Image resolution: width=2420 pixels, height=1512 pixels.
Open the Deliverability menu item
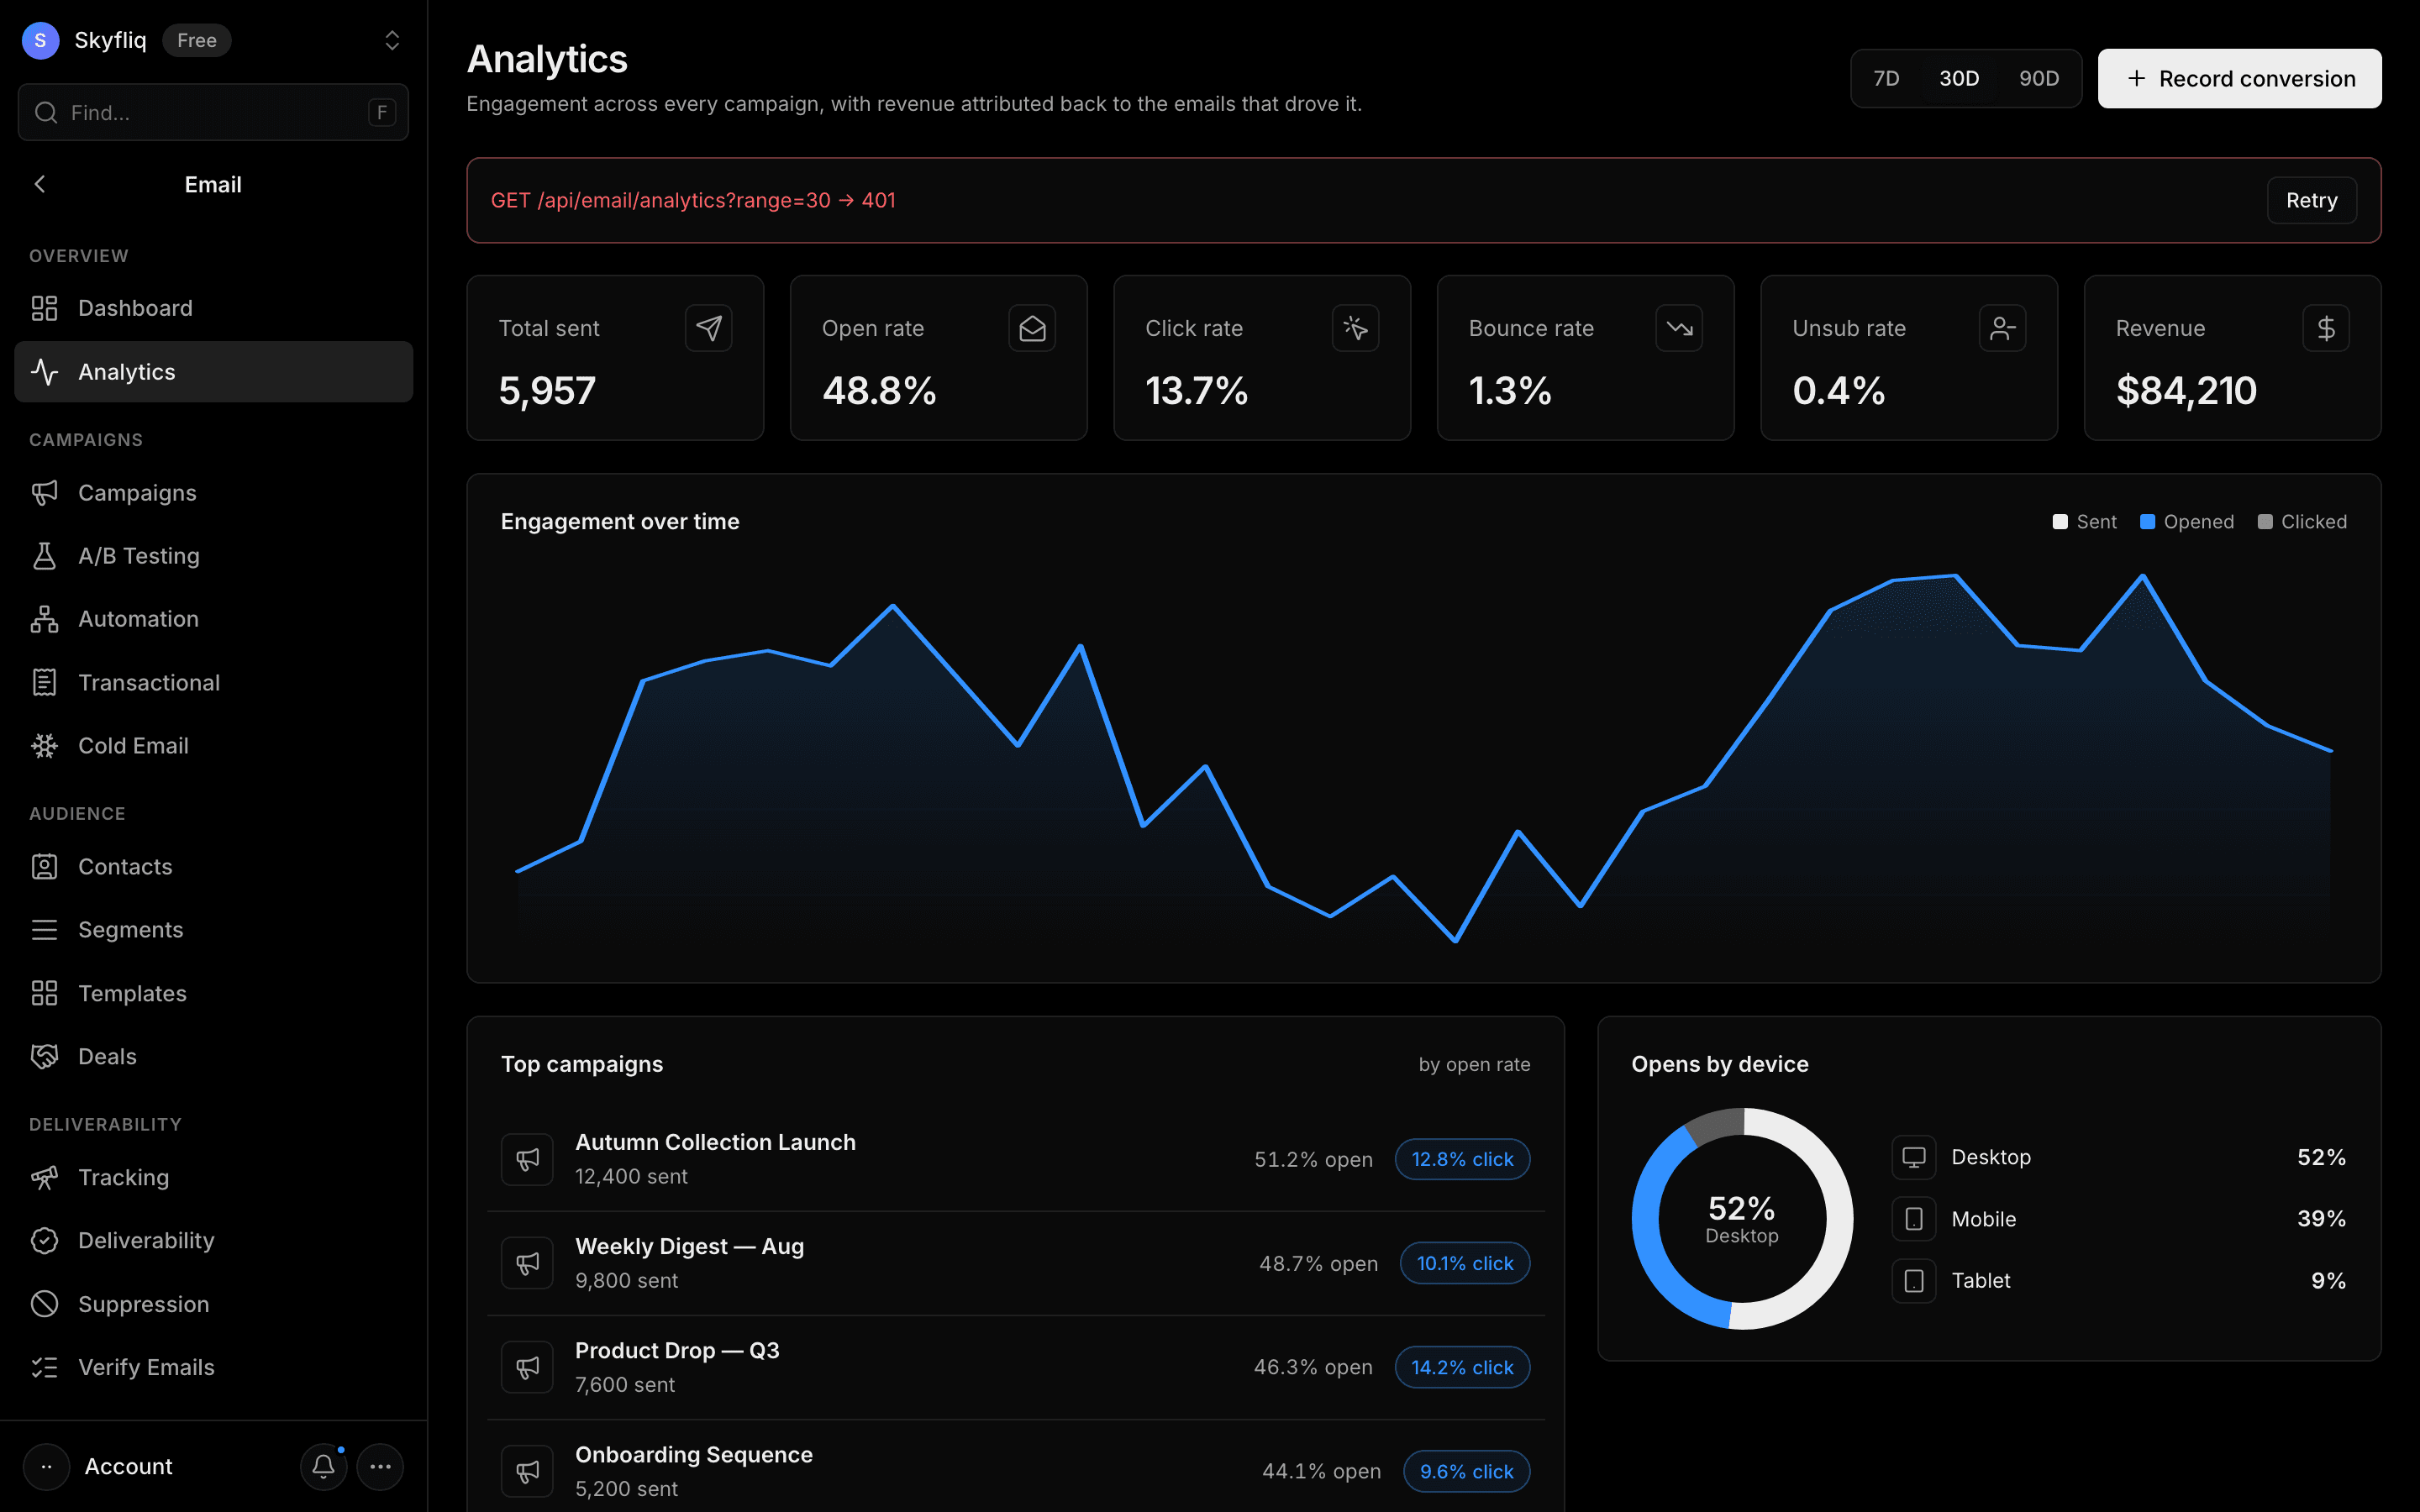pos(214,1241)
